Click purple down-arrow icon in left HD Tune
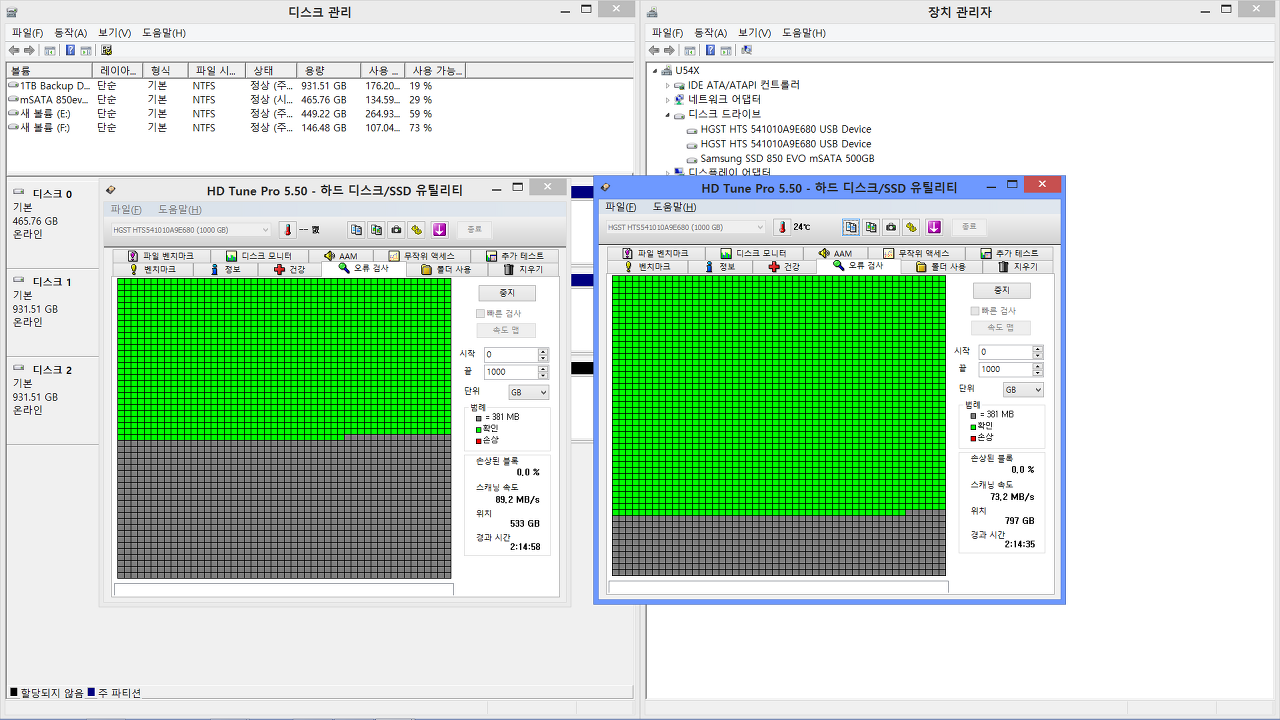This screenshot has height=720, width=1280. coord(439,229)
